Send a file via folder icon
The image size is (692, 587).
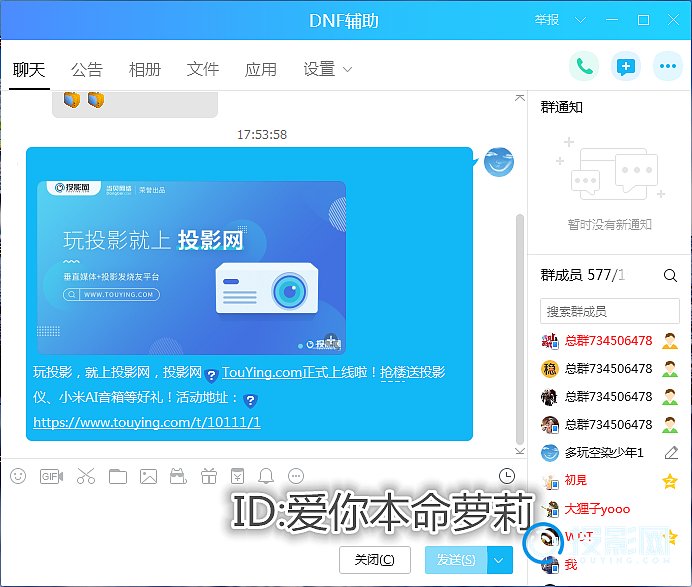coord(118,476)
